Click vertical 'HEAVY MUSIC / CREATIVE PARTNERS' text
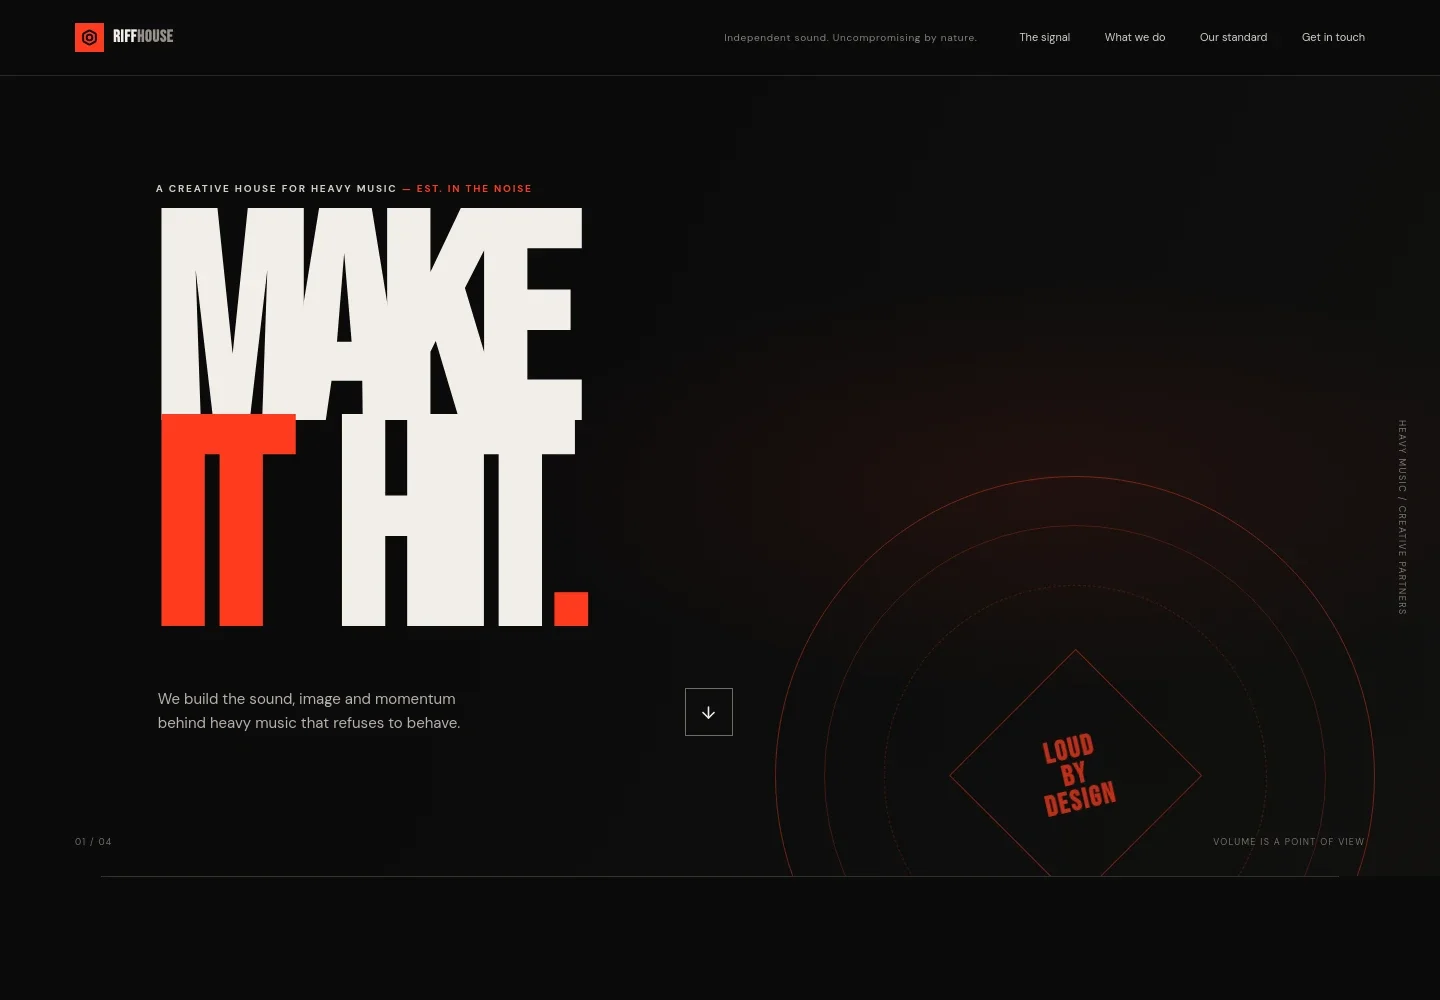The height and width of the screenshot is (1000, 1440). pyautogui.click(x=1402, y=517)
